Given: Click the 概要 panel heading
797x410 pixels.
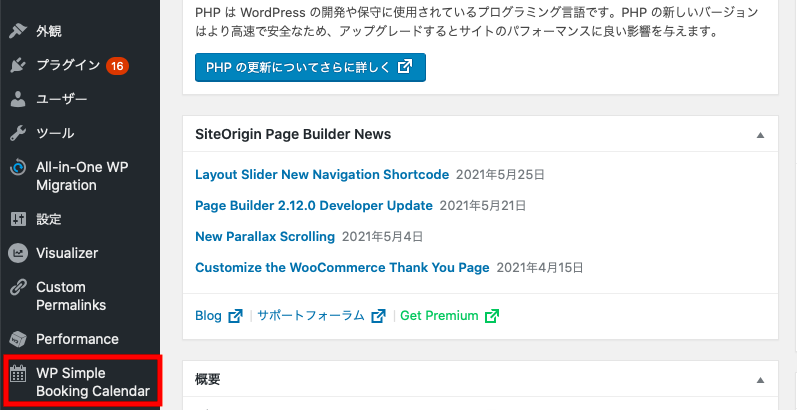Looking at the screenshot, I should point(208,379).
